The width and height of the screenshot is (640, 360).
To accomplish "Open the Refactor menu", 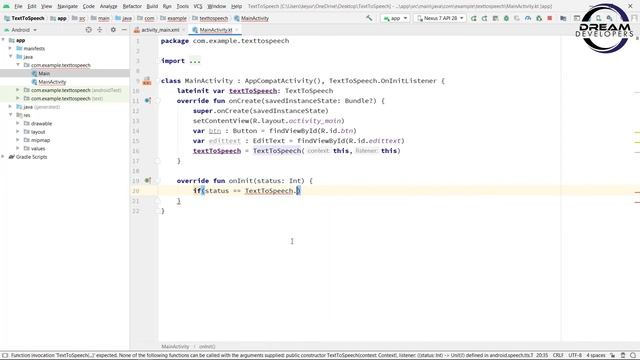I will click(132, 6).
